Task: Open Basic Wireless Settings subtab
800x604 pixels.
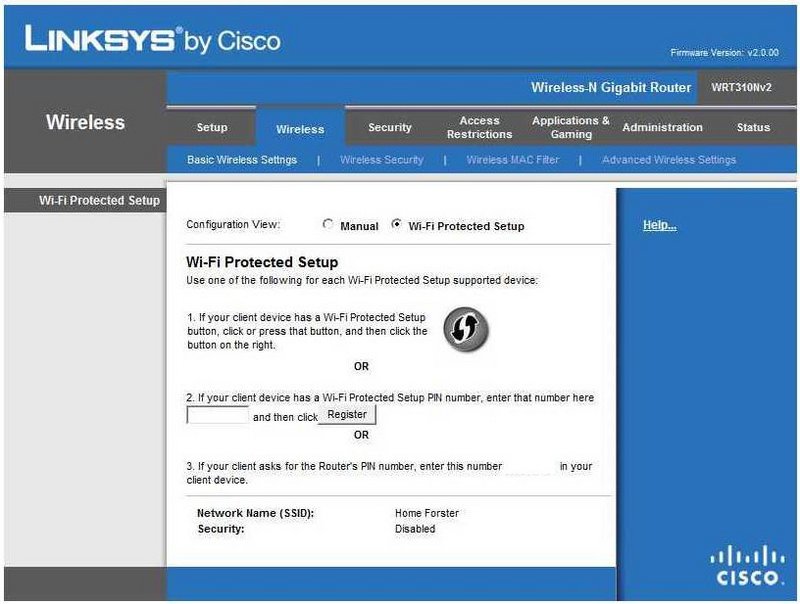Action: 242,160
